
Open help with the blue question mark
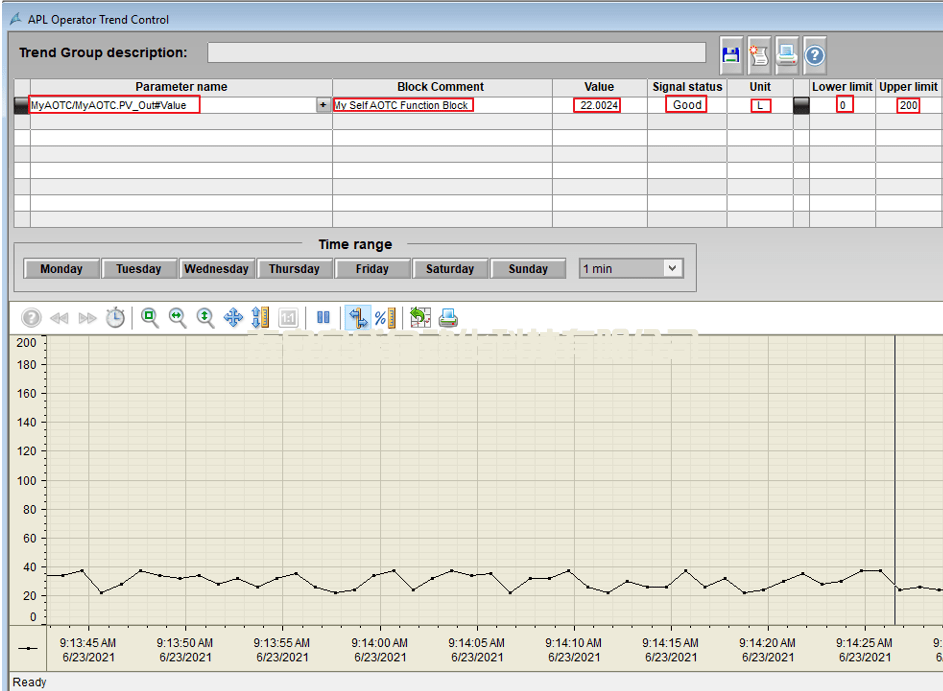[x=815, y=55]
